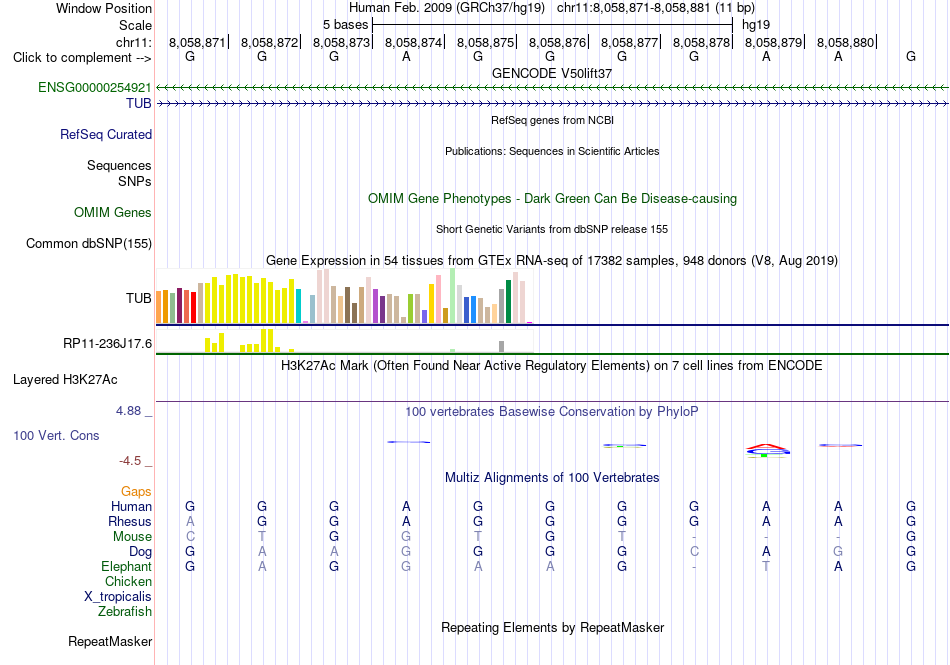Click the blue TUB gene arrowed intron line
Viewport: 950px width, 665px height.
click(x=553, y=104)
